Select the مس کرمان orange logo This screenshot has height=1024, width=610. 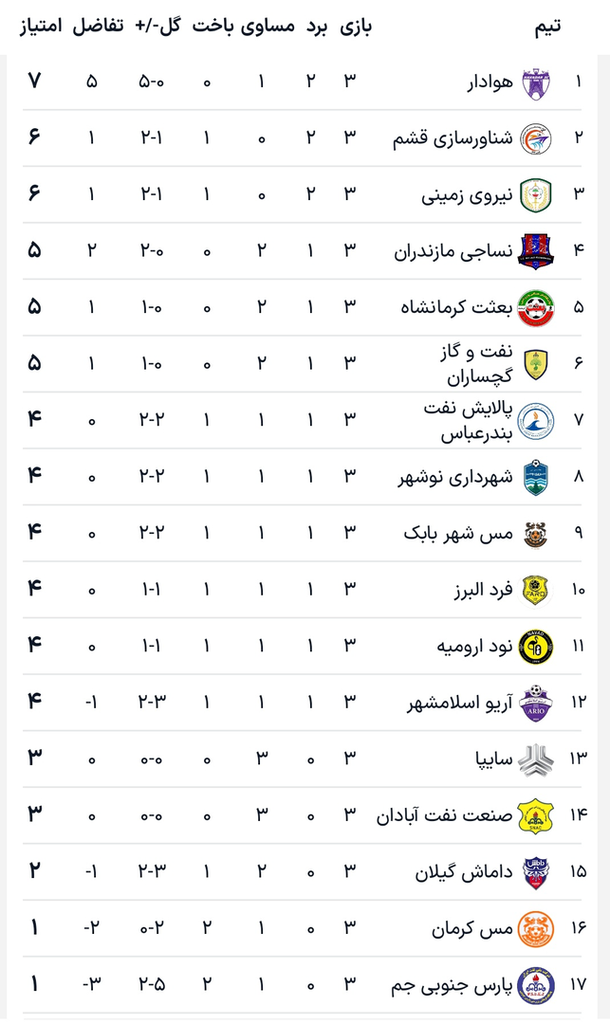[536, 929]
